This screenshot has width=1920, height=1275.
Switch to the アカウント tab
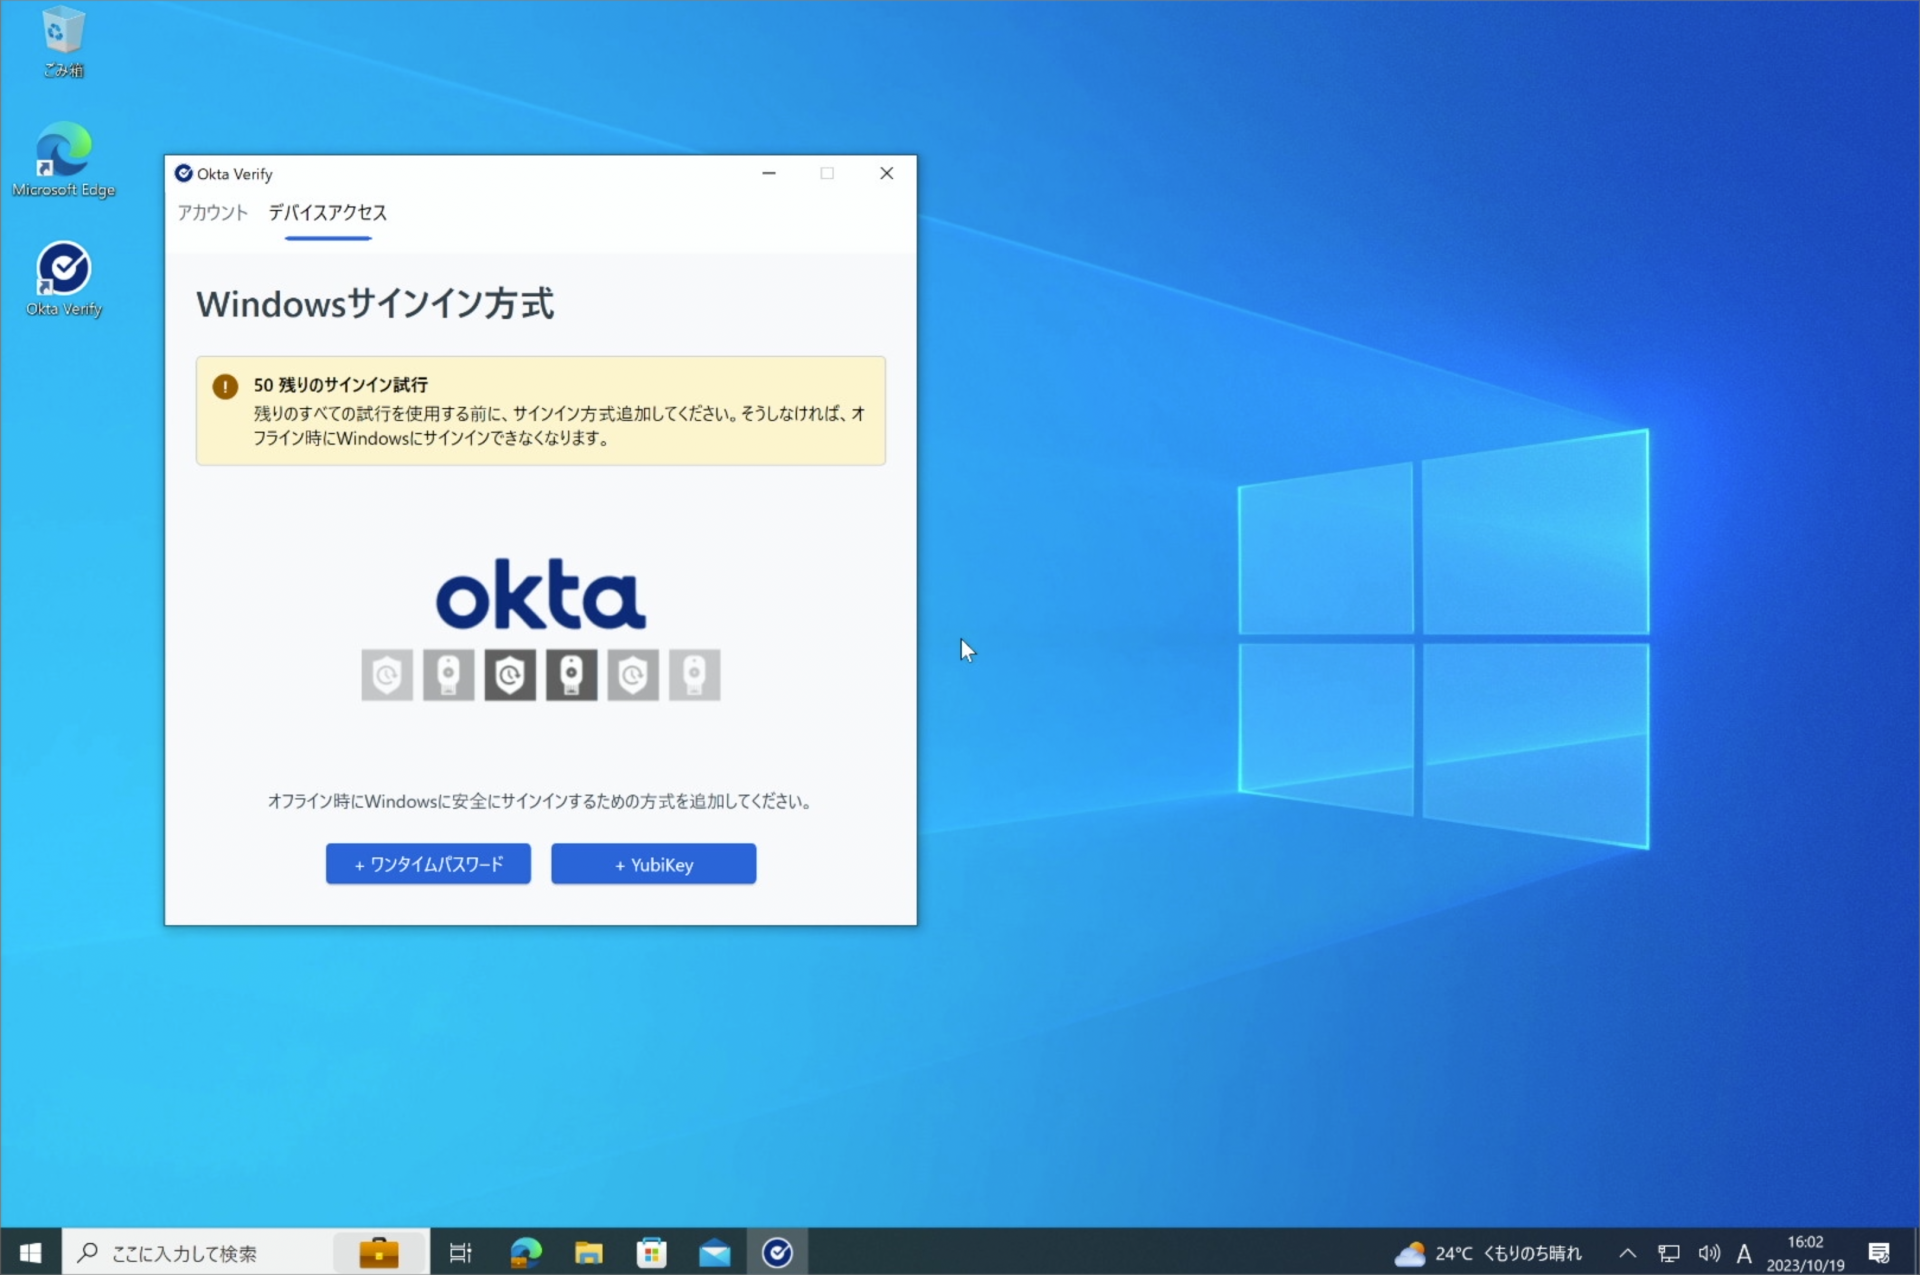pyautogui.click(x=211, y=212)
